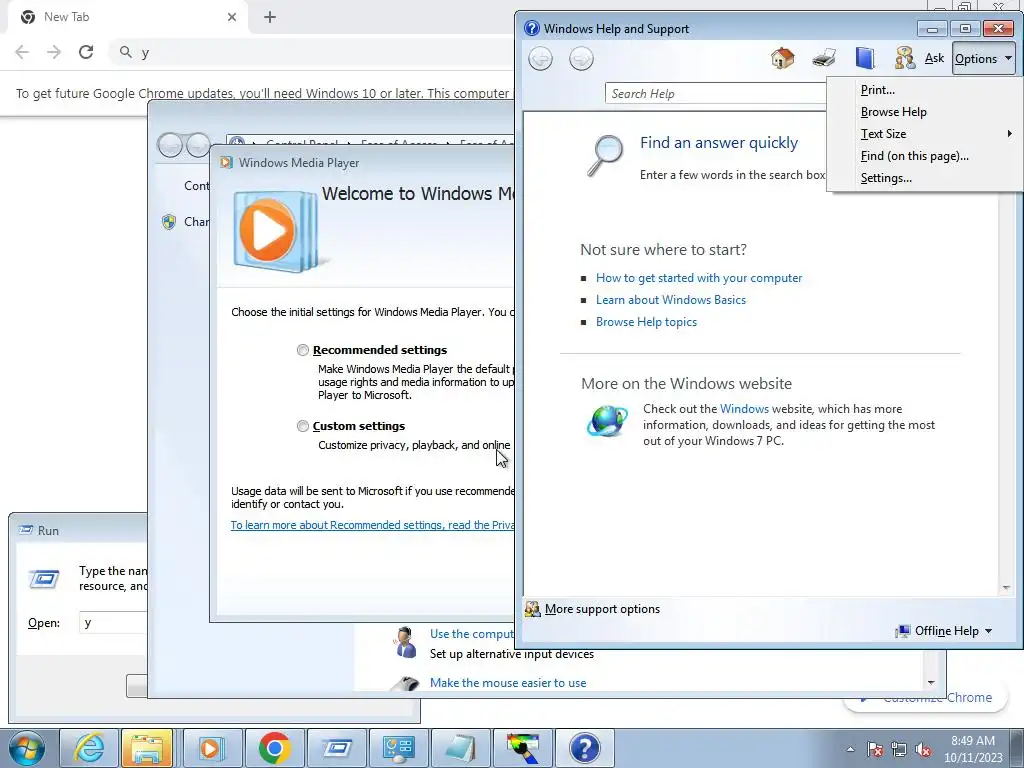1024x768 pixels.
Task: Open Learn about Windows Basics link
Action: (x=671, y=300)
